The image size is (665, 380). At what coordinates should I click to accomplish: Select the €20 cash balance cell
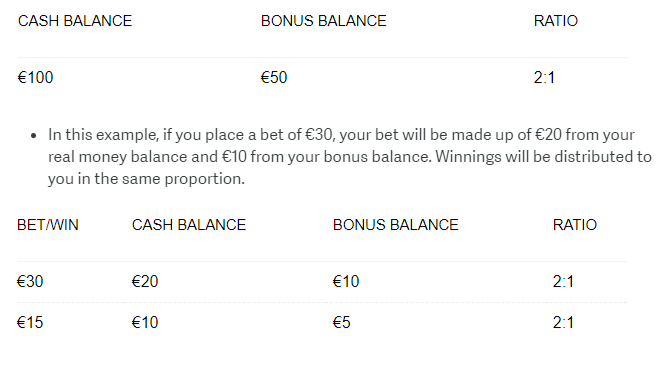[145, 282]
